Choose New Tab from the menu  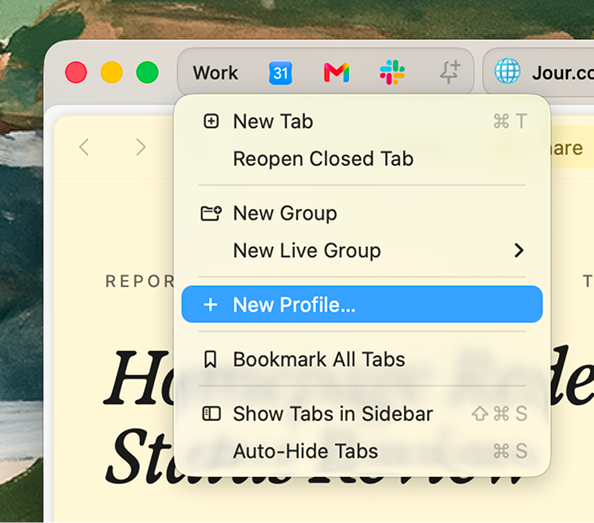[362, 122]
